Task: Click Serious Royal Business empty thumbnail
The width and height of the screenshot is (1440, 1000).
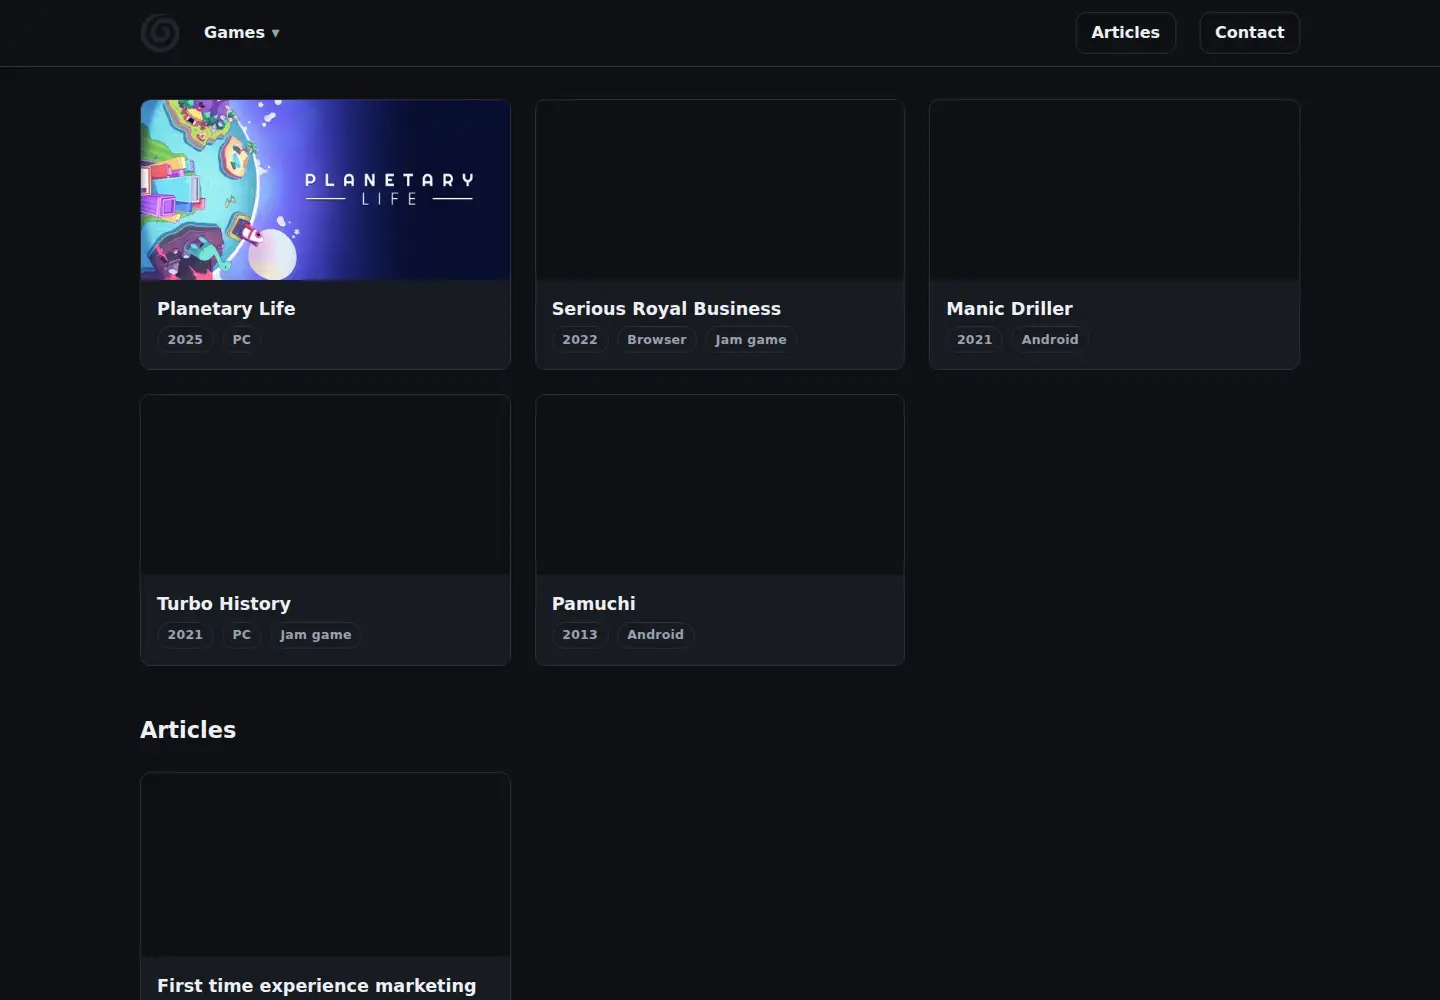Action: [x=720, y=190]
